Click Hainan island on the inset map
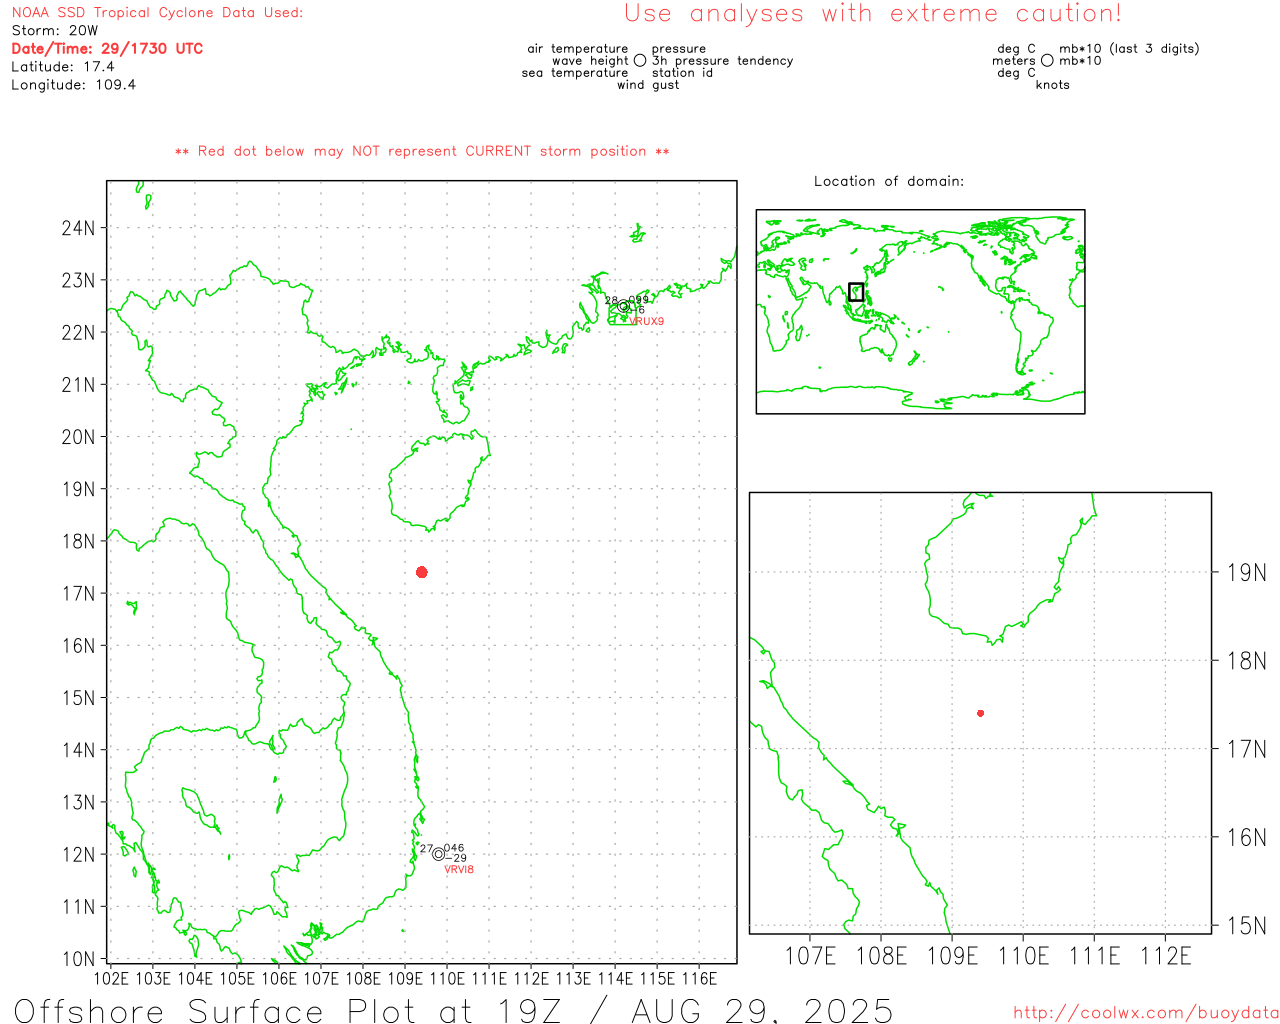The height and width of the screenshot is (1024, 1280). [x=1010, y=568]
